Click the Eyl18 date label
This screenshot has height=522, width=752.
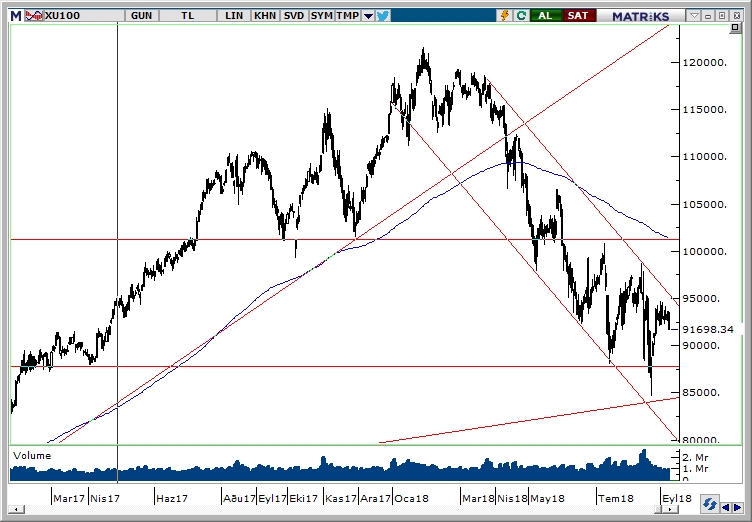(x=677, y=498)
